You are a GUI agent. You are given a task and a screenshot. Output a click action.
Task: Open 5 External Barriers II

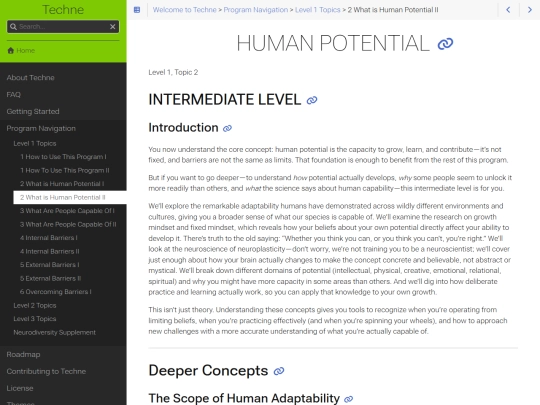coord(51,278)
